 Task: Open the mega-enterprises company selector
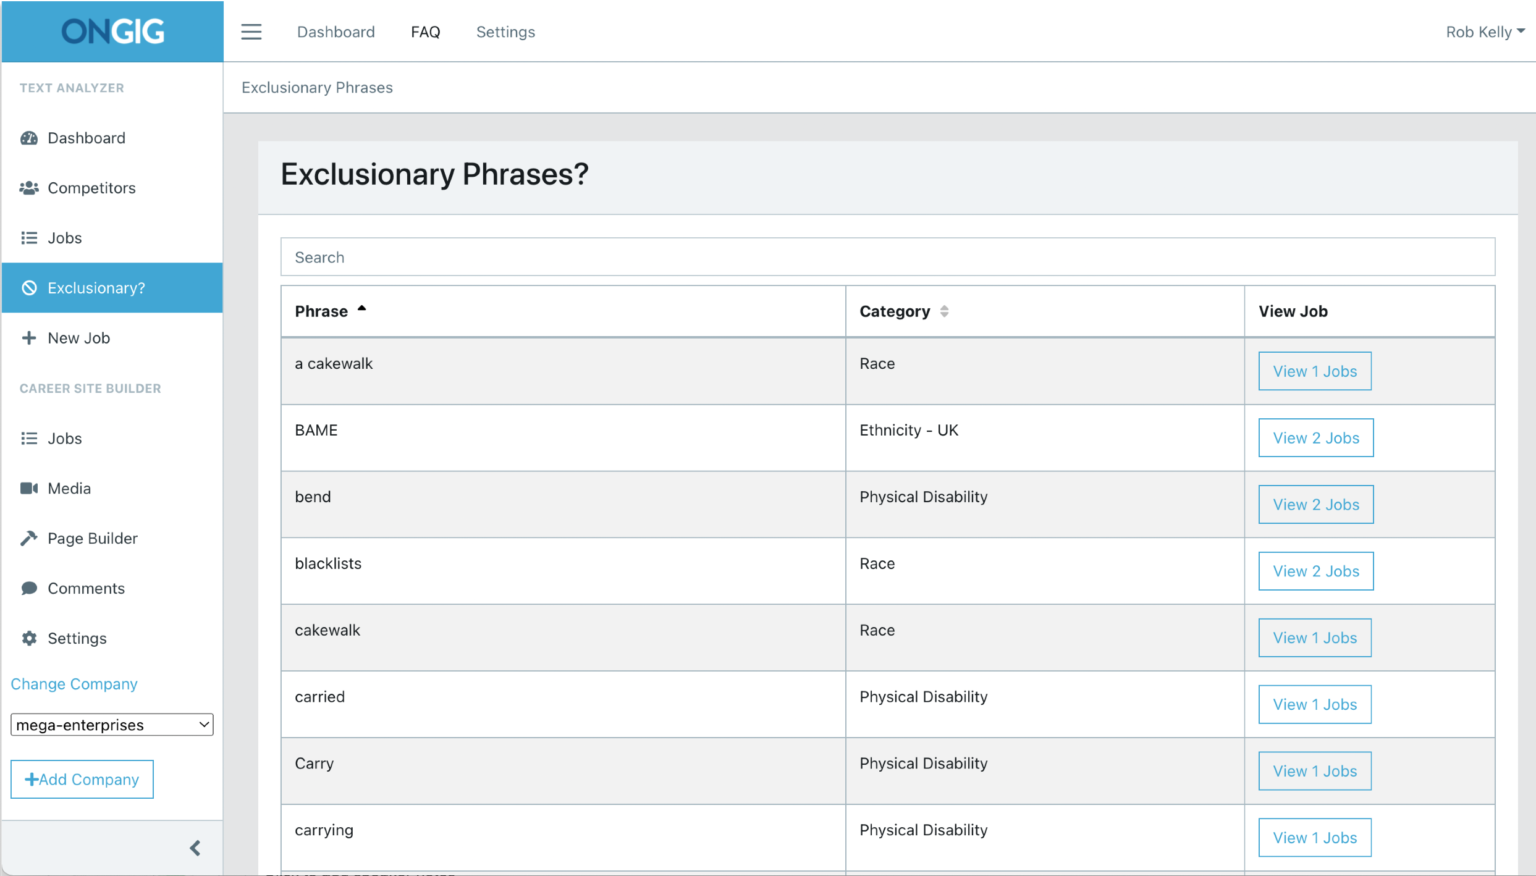click(x=111, y=724)
